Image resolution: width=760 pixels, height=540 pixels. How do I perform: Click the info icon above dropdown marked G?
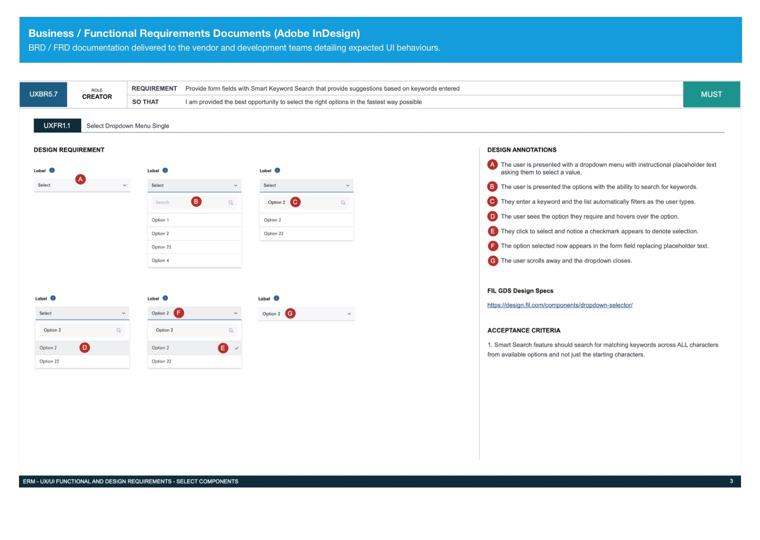click(276, 298)
